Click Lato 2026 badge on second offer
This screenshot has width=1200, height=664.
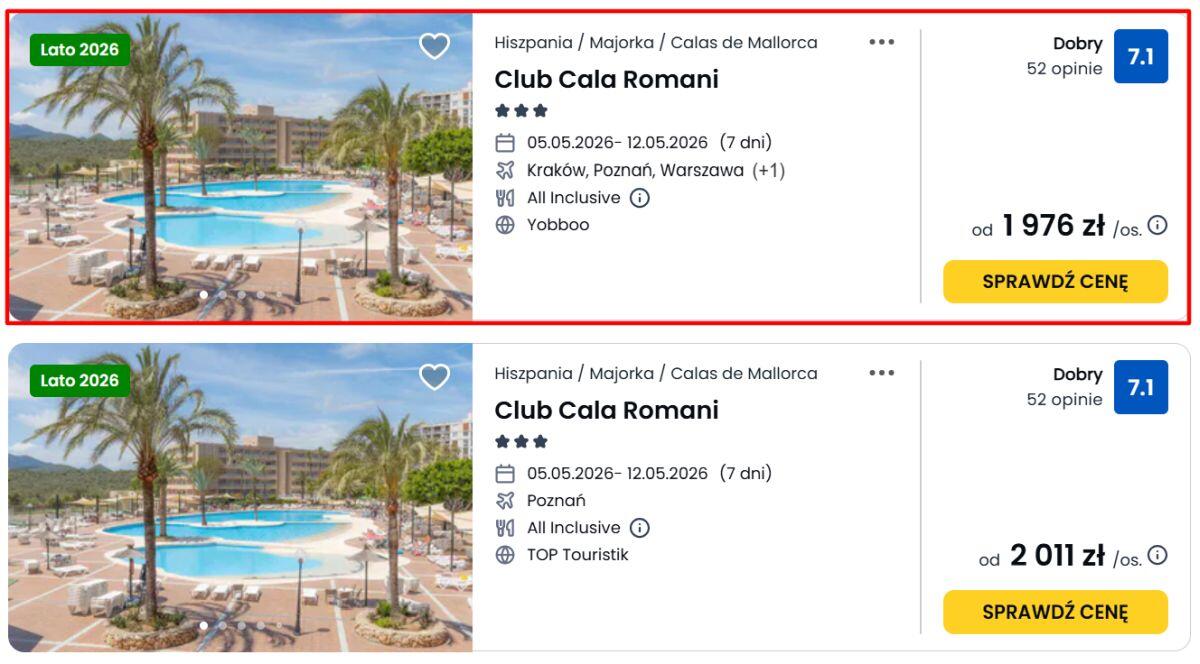pyautogui.click(x=80, y=380)
